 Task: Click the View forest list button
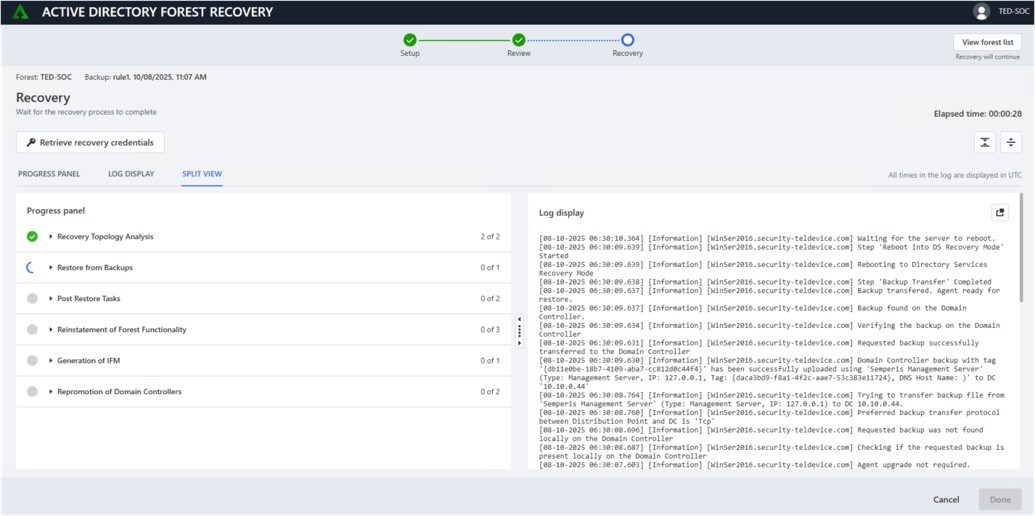click(x=987, y=42)
